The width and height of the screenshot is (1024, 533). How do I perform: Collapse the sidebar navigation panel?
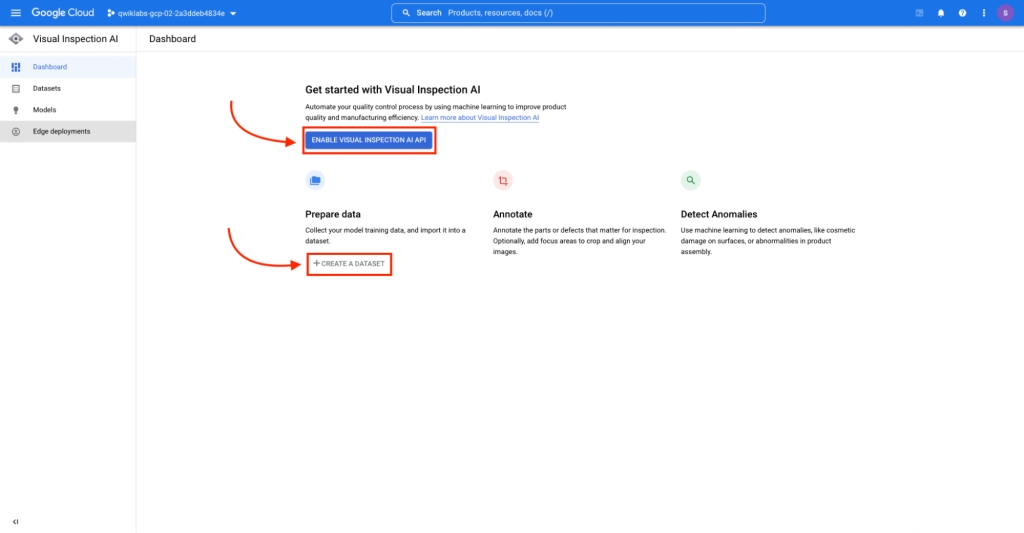(16, 522)
